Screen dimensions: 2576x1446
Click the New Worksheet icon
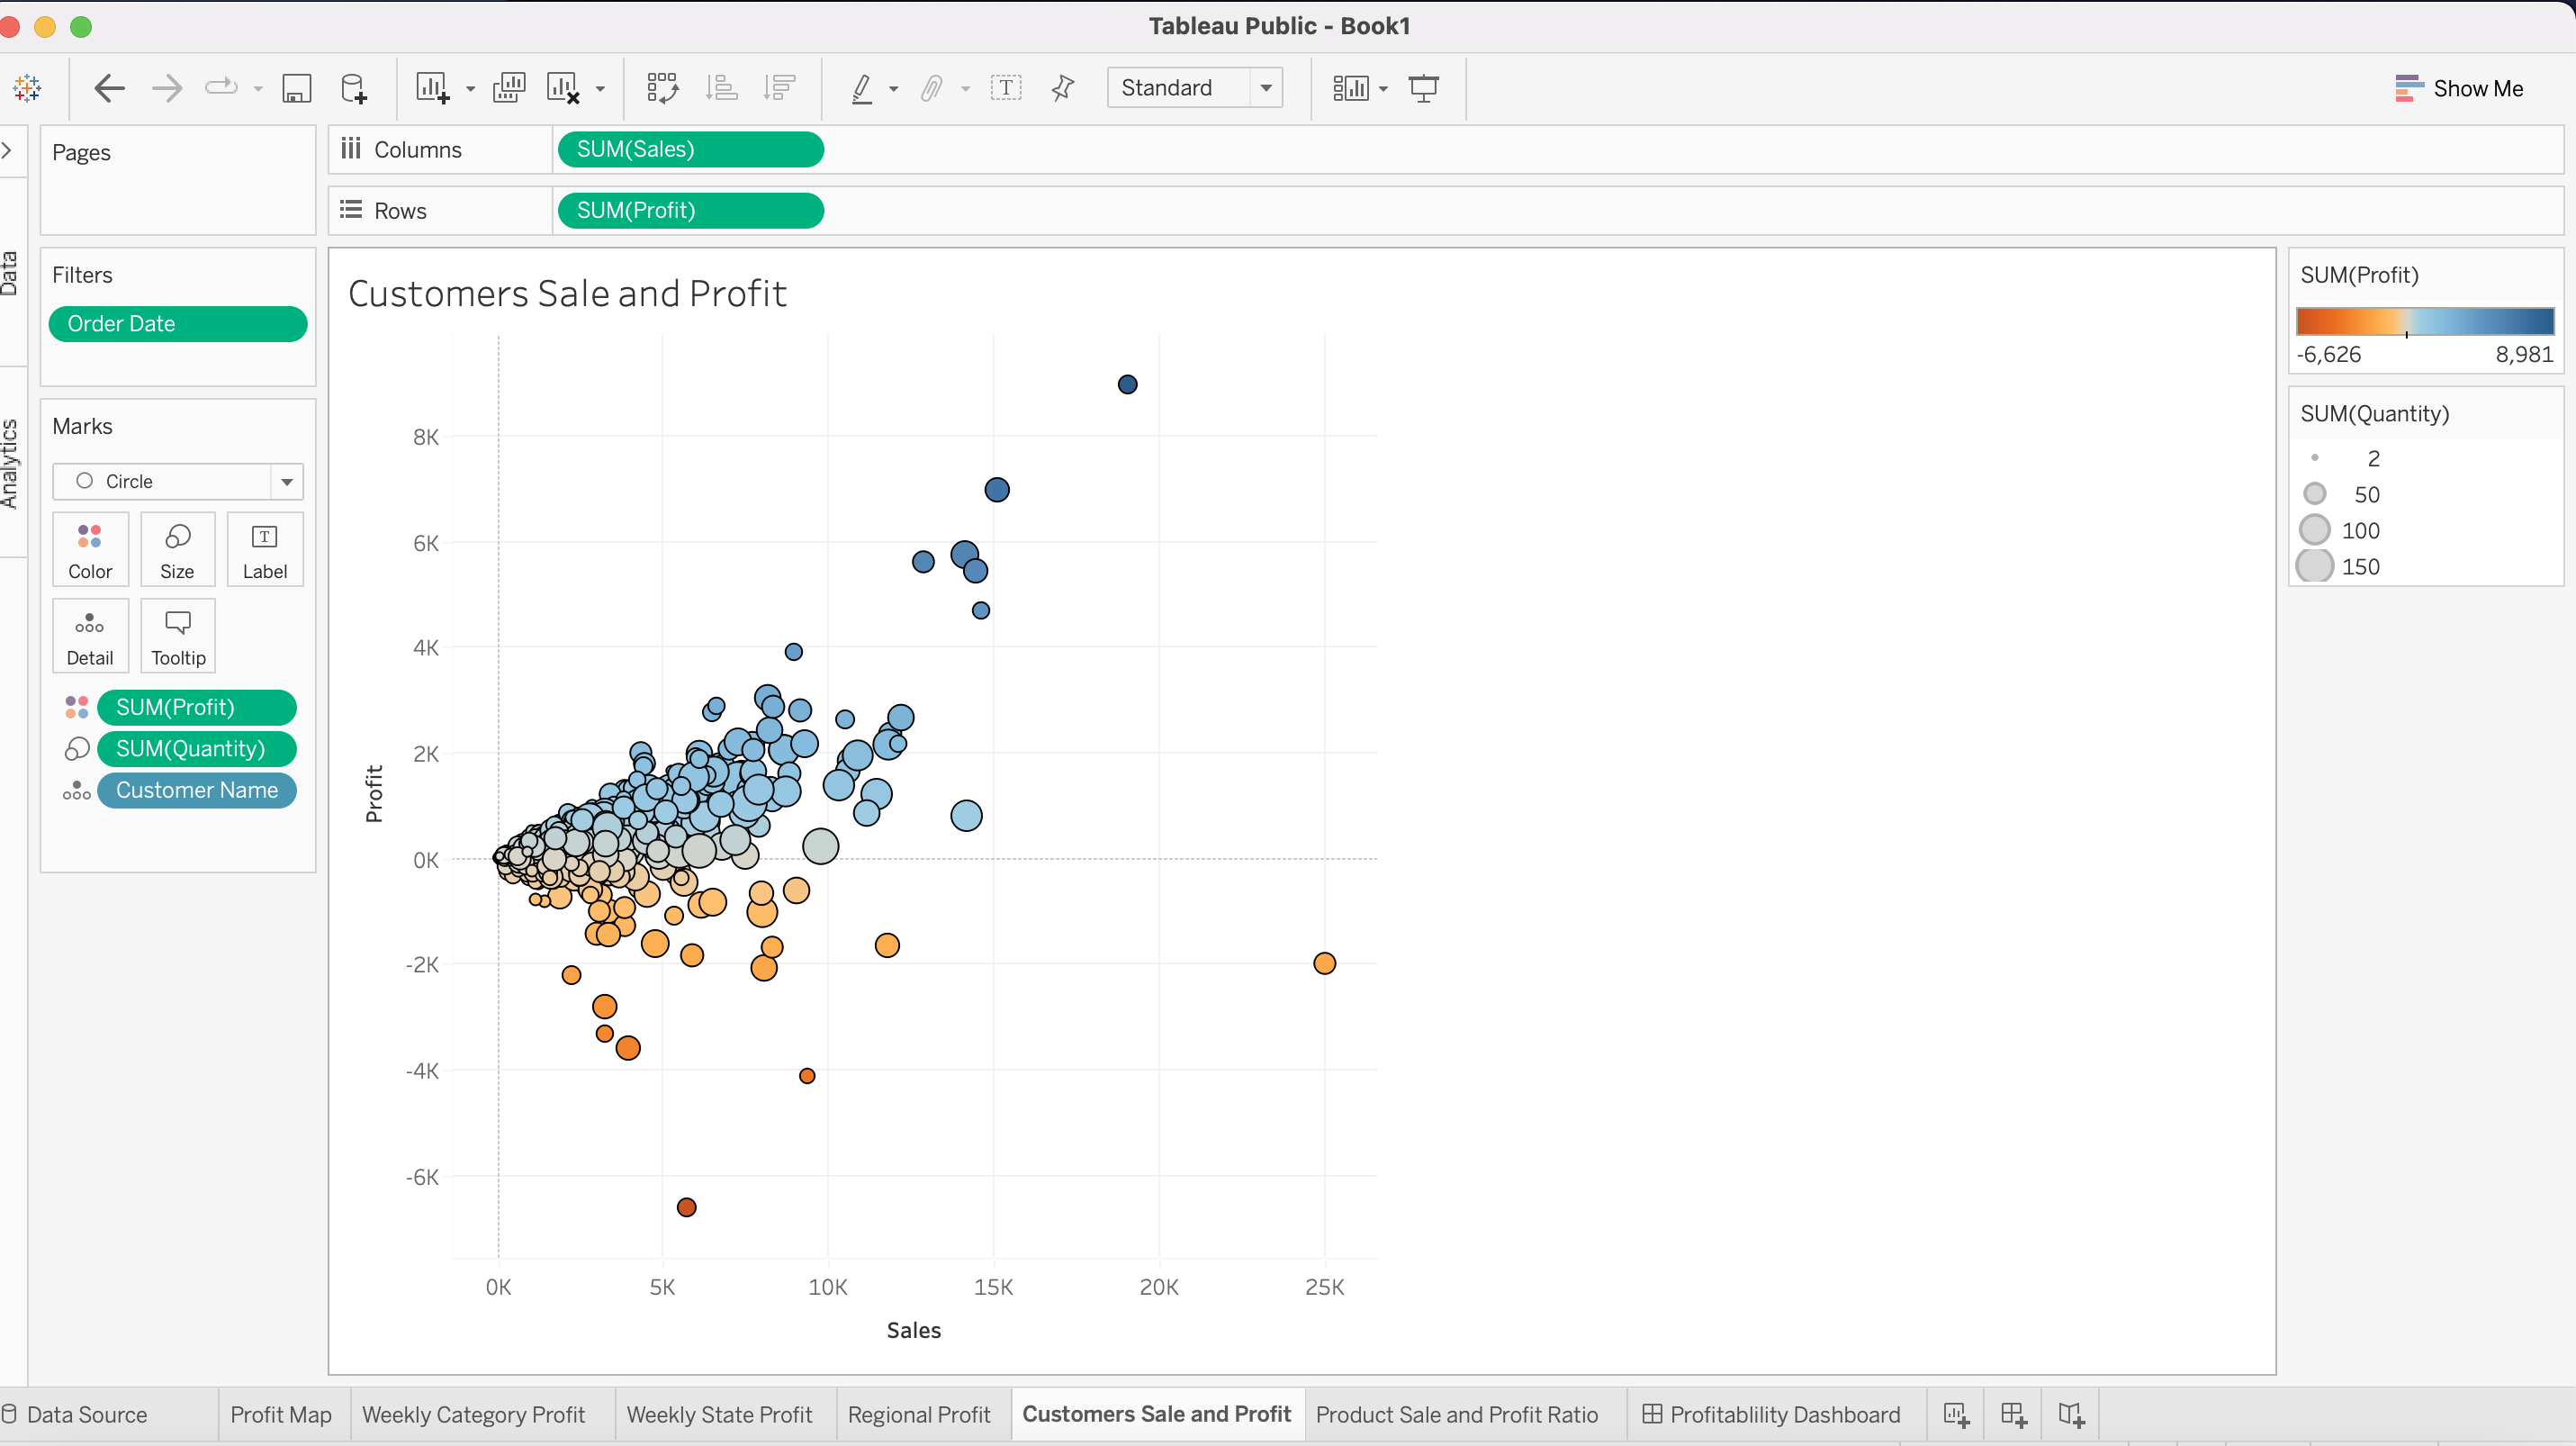point(432,88)
